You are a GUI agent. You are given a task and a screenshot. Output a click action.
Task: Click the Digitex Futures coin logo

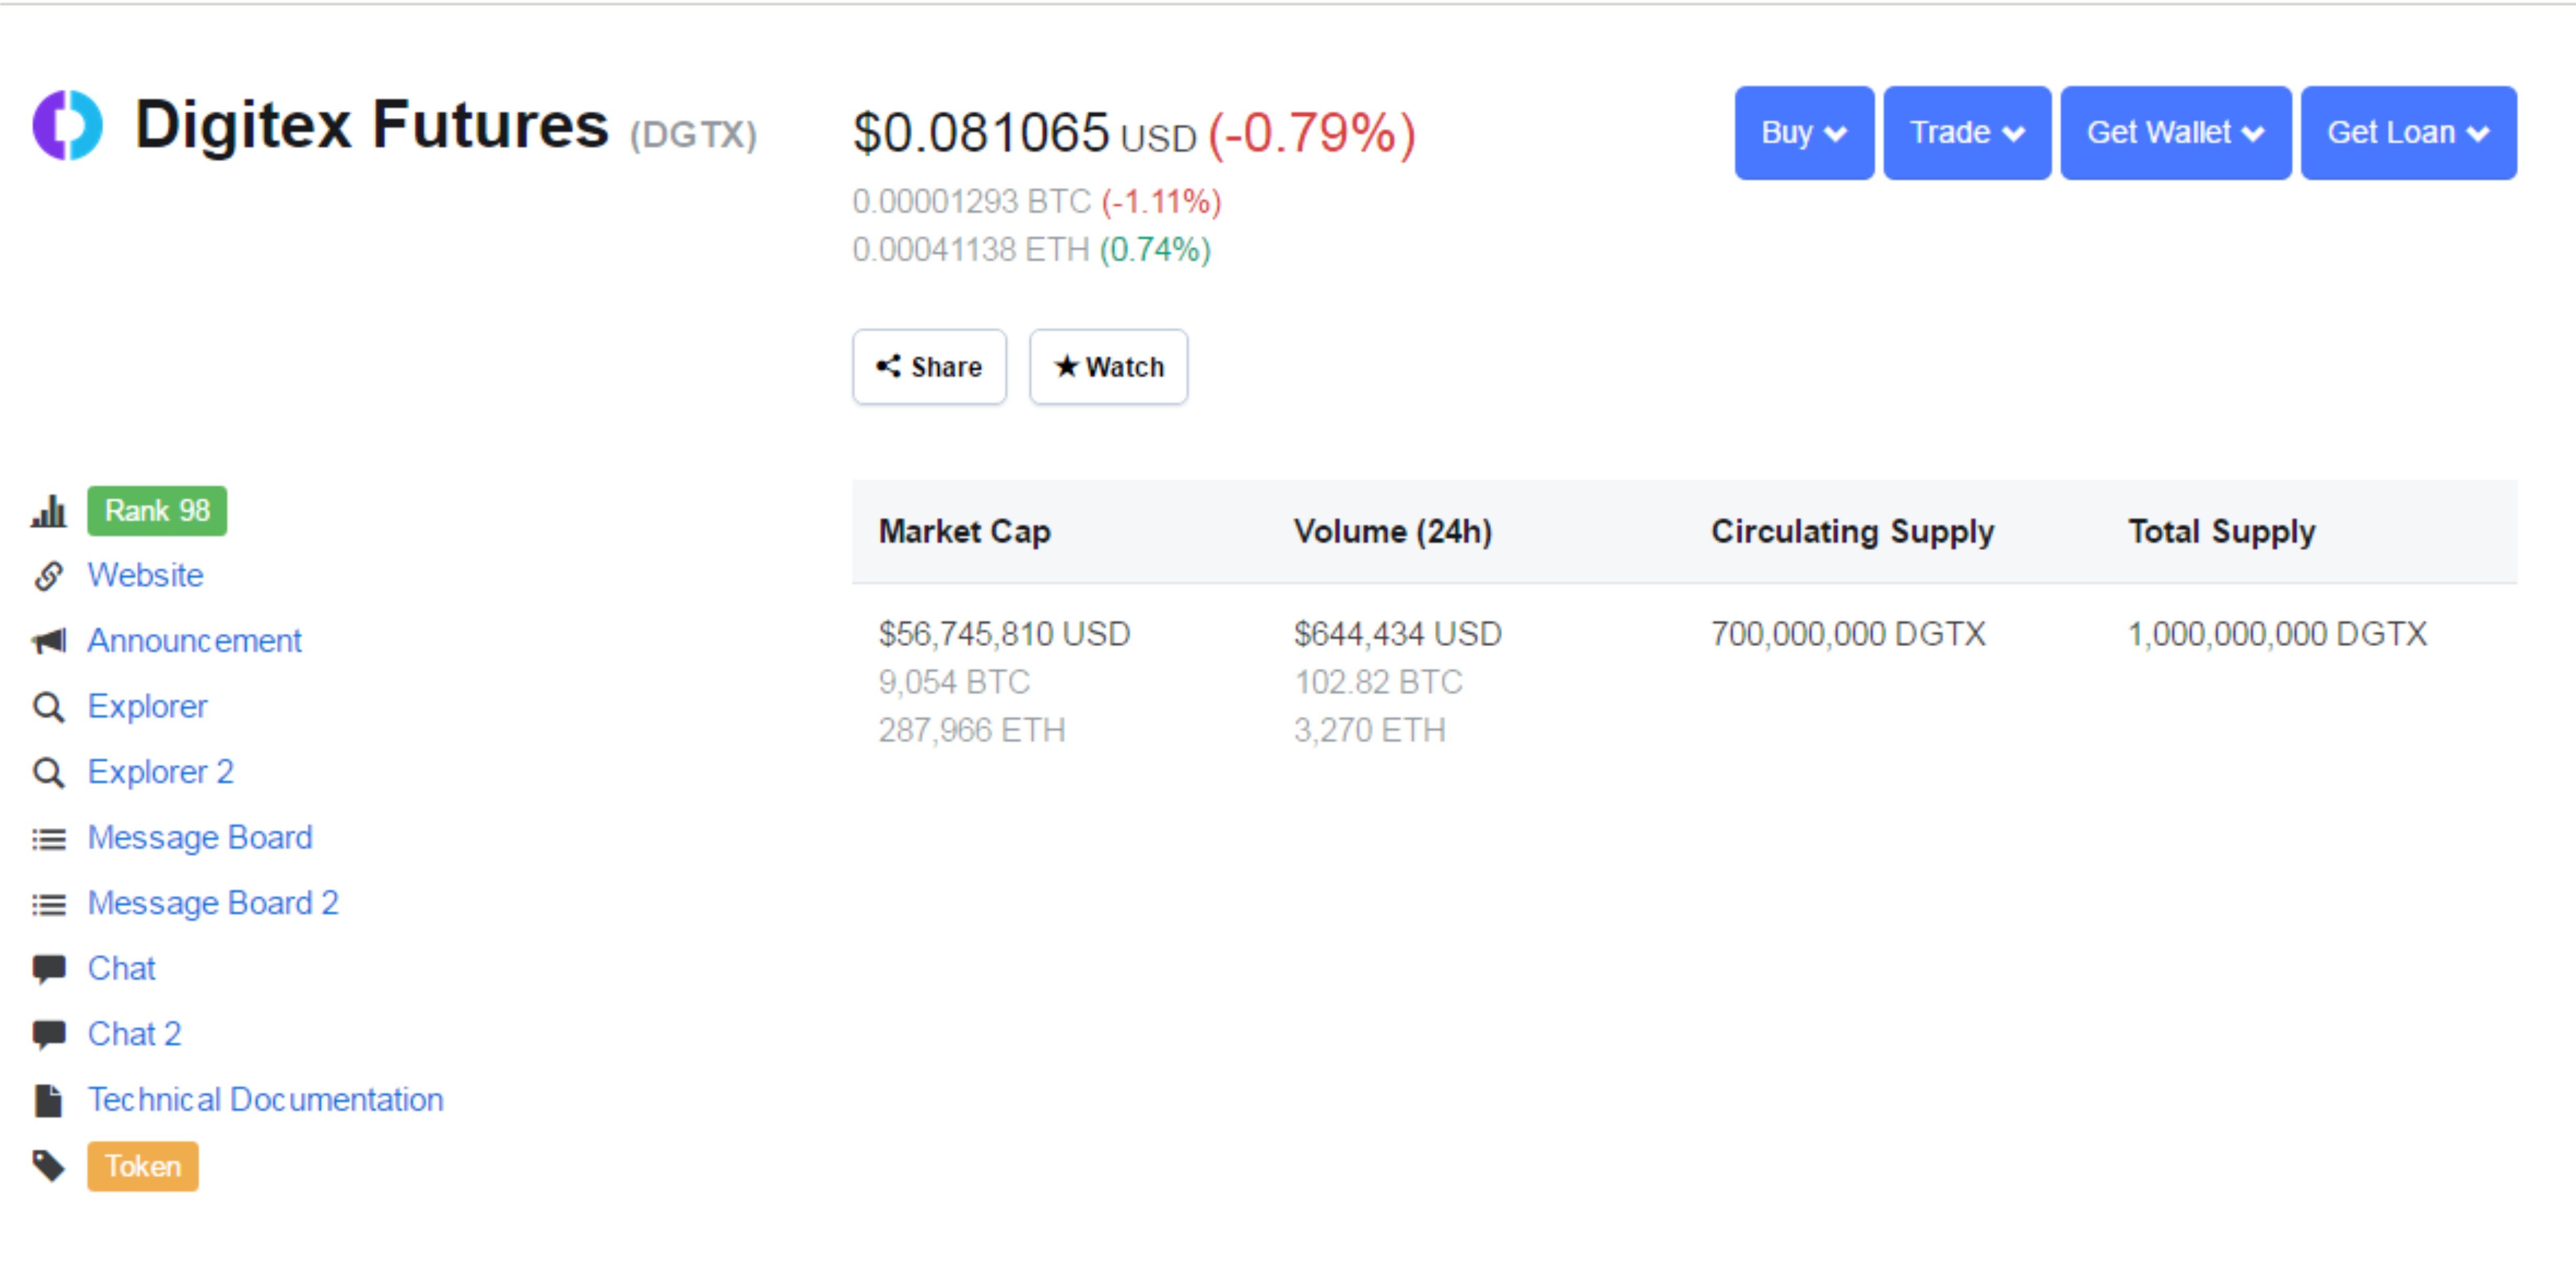68,125
